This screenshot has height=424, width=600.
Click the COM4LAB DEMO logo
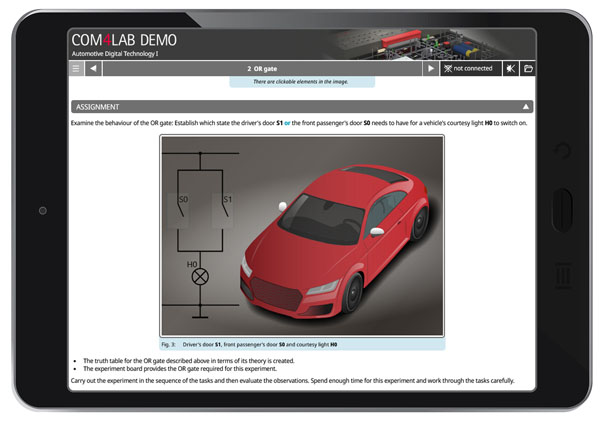[124, 40]
